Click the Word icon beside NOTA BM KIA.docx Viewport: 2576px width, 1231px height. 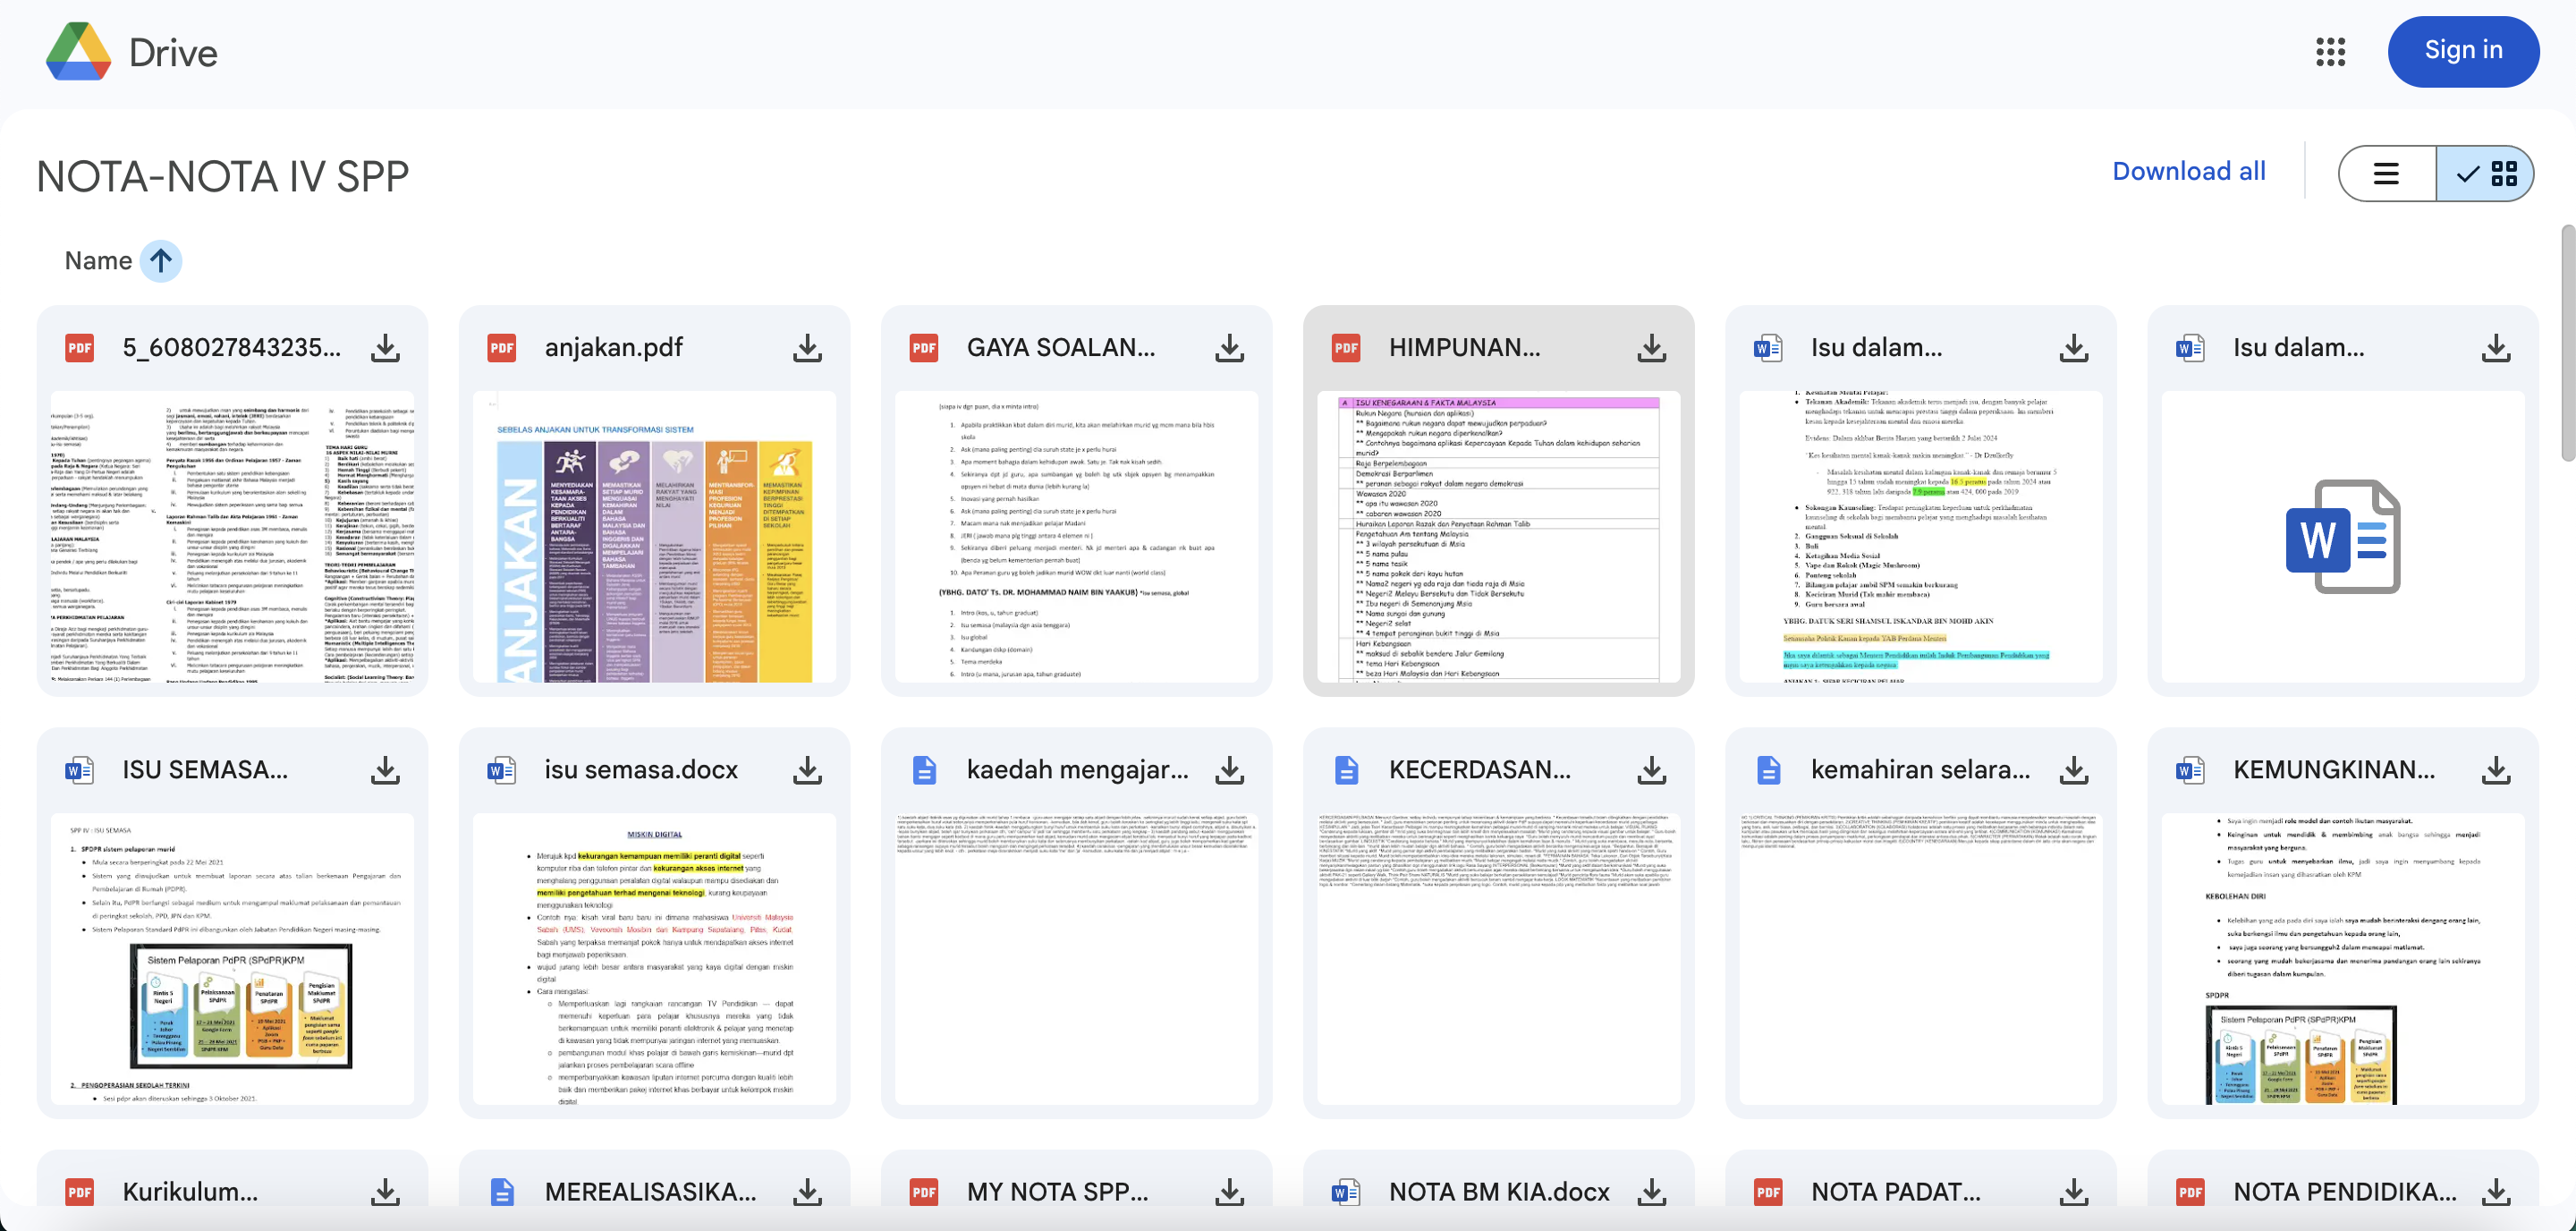coord(1346,1192)
